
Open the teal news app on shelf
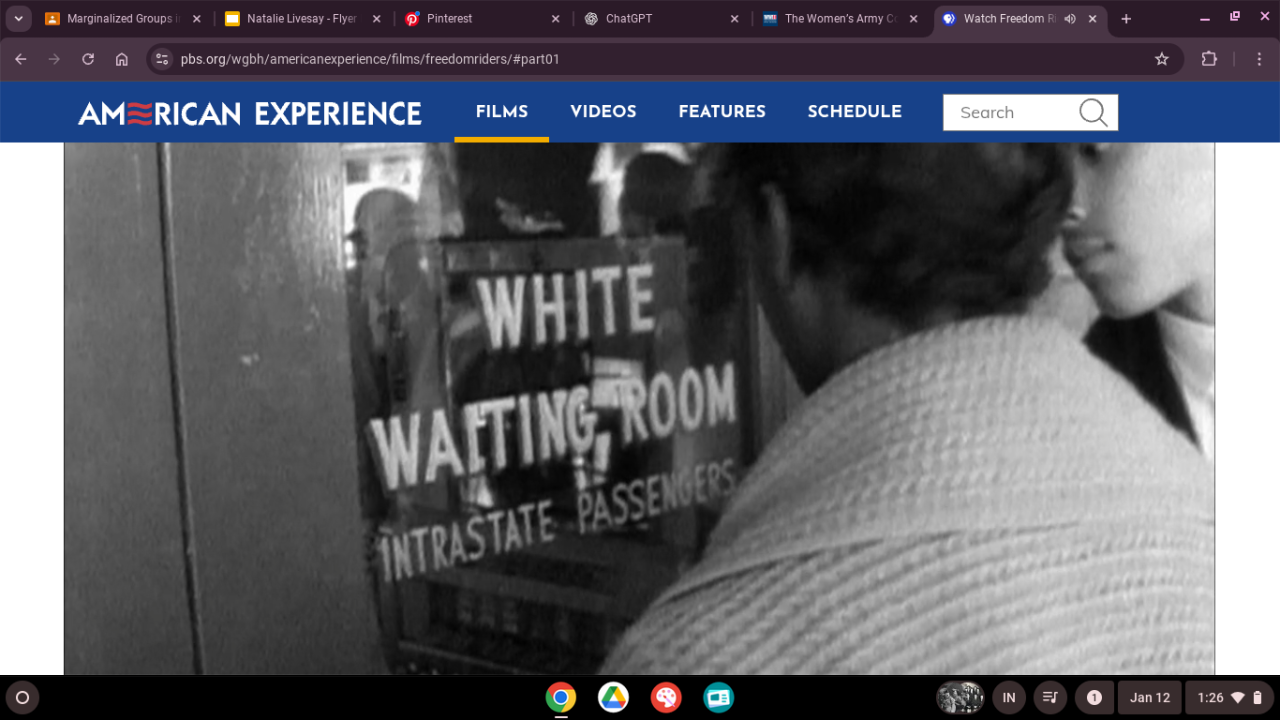(718, 697)
